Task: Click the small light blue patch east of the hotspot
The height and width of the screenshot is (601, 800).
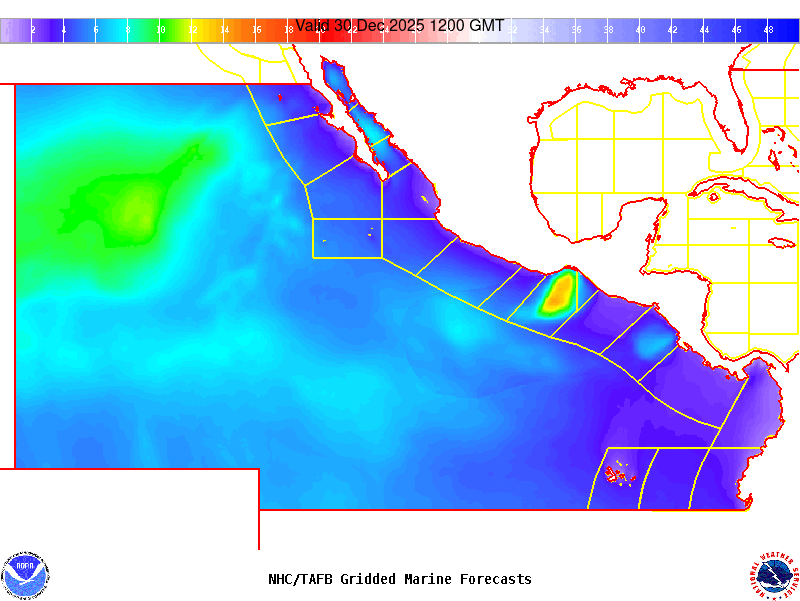Action: coord(654,343)
